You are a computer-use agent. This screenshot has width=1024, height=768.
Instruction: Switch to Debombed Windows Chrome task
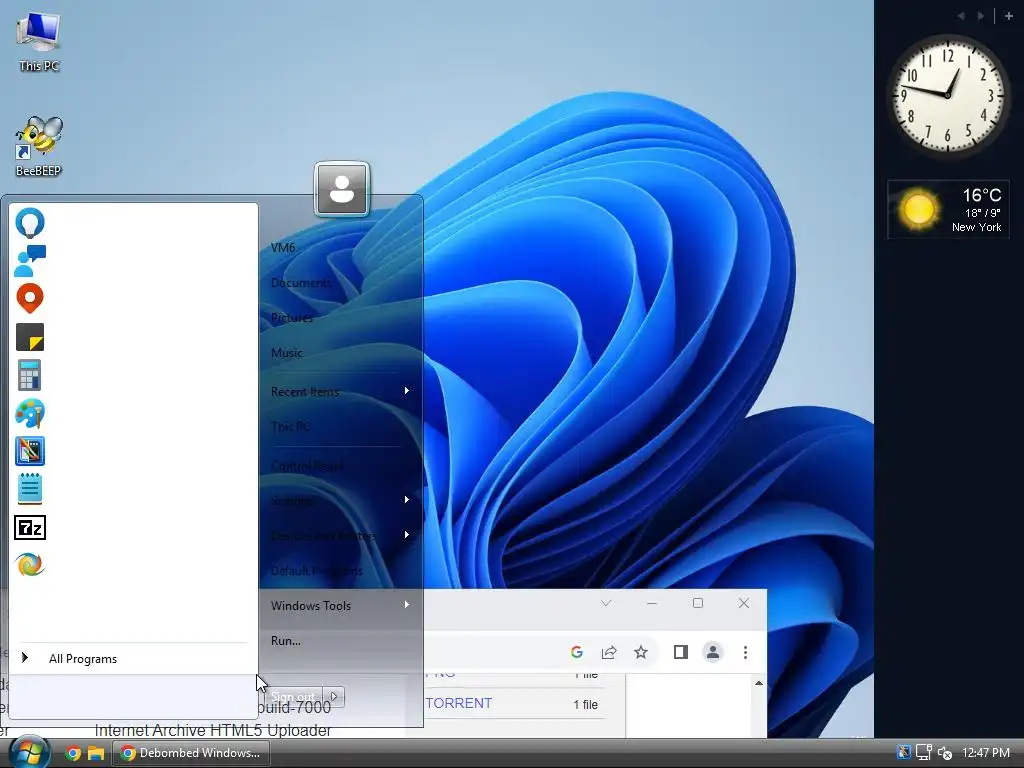pos(191,753)
